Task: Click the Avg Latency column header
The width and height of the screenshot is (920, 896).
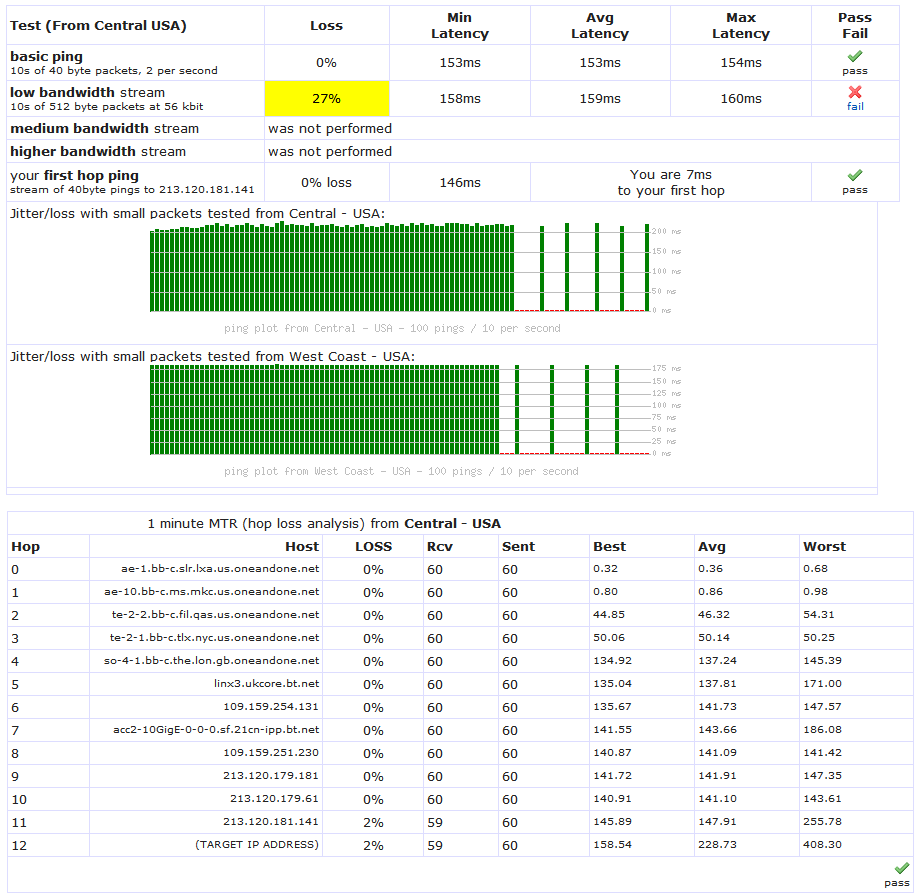Action: pyautogui.click(x=600, y=25)
